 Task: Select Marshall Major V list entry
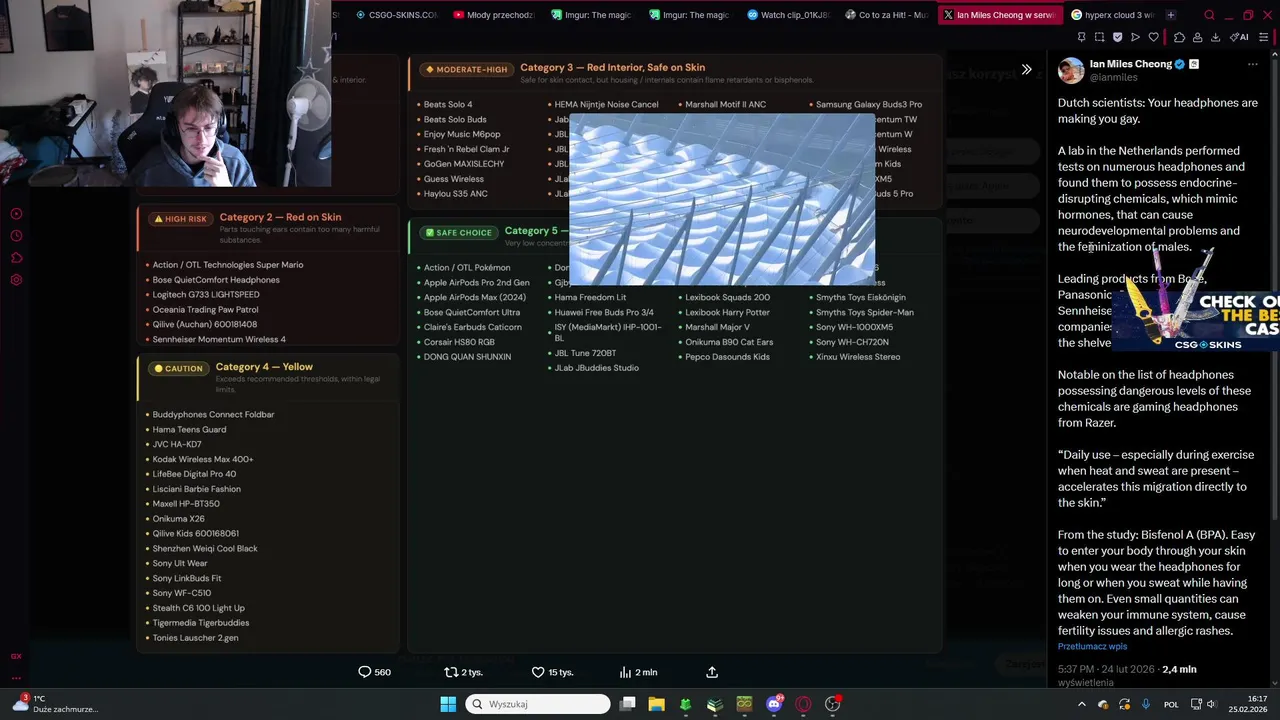coord(717,327)
